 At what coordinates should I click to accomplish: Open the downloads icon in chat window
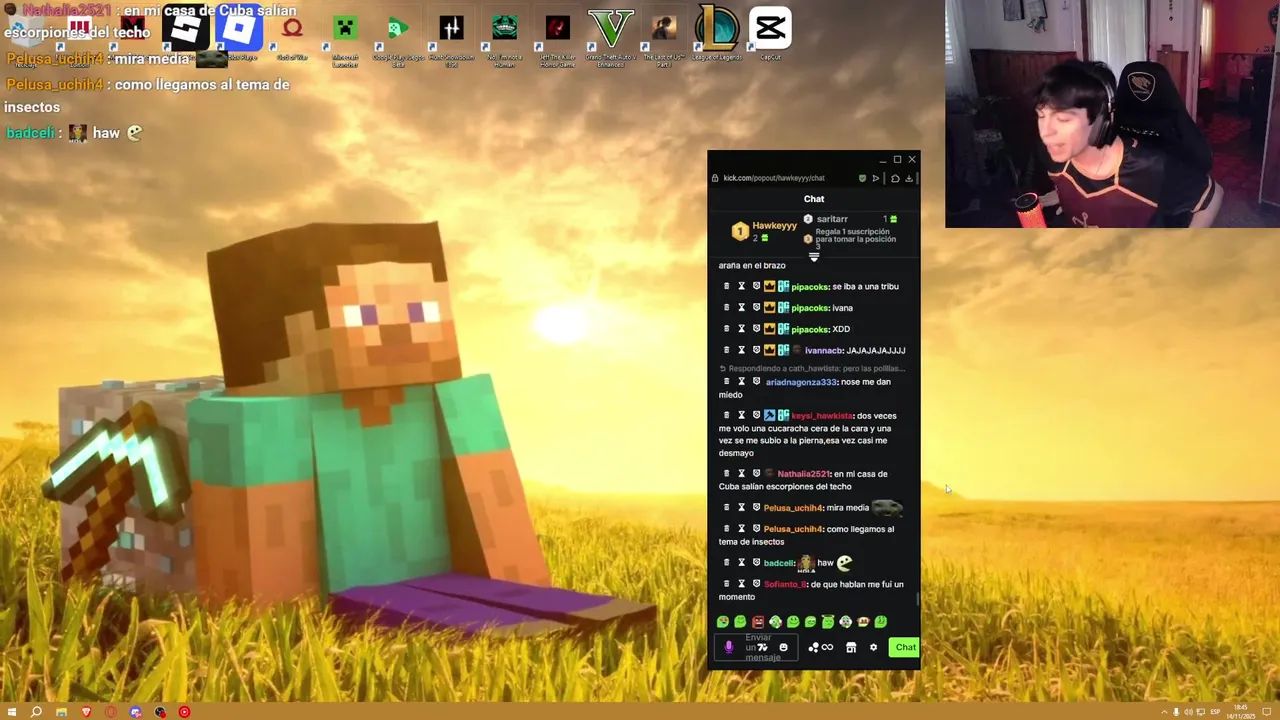click(908, 178)
